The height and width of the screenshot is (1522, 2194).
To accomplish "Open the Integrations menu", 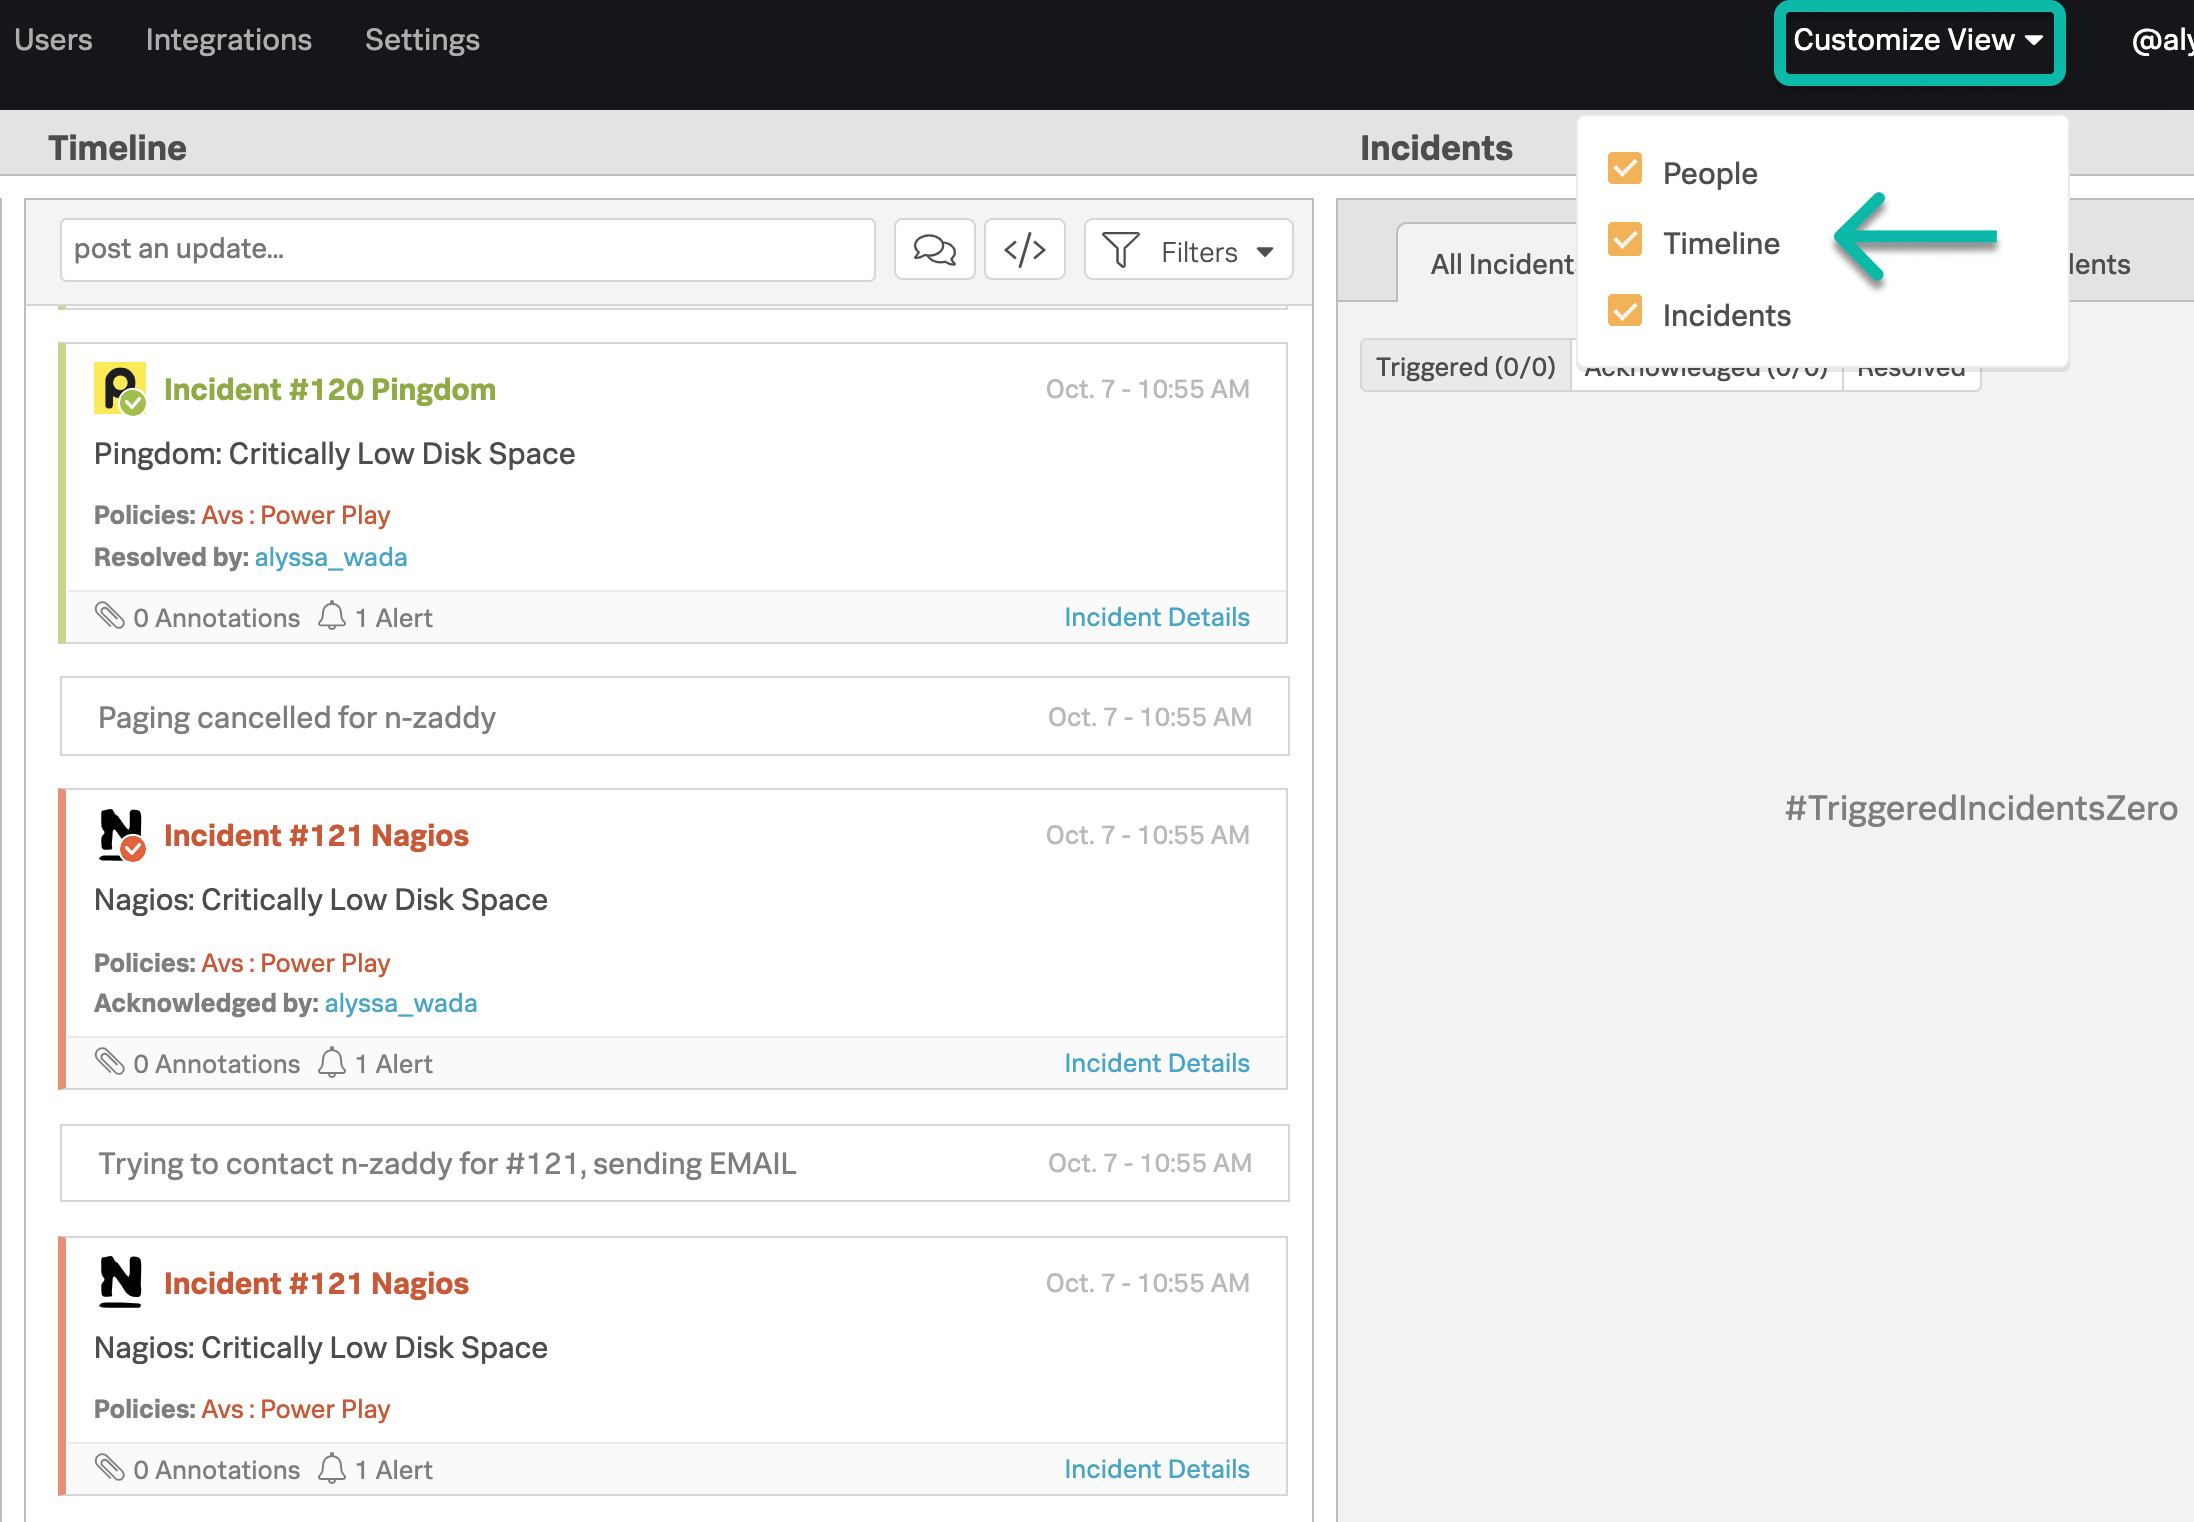I will click(x=228, y=41).
